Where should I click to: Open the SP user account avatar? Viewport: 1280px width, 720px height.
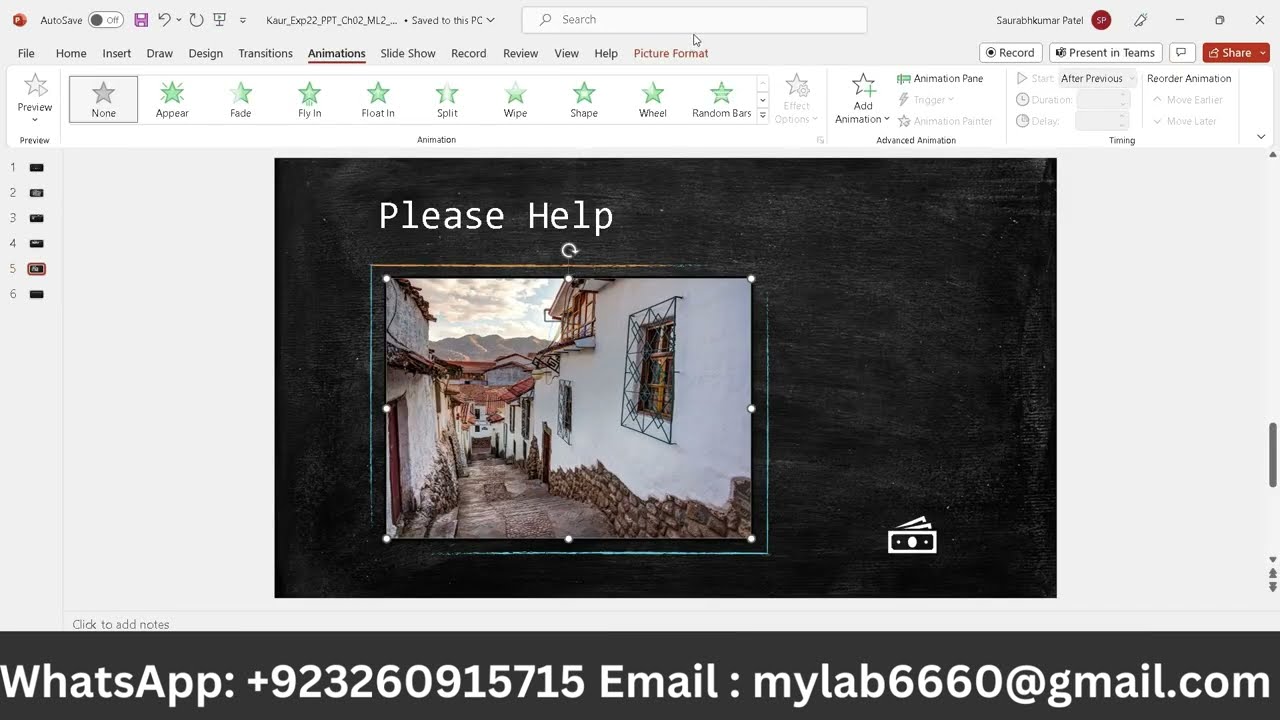1101,20
